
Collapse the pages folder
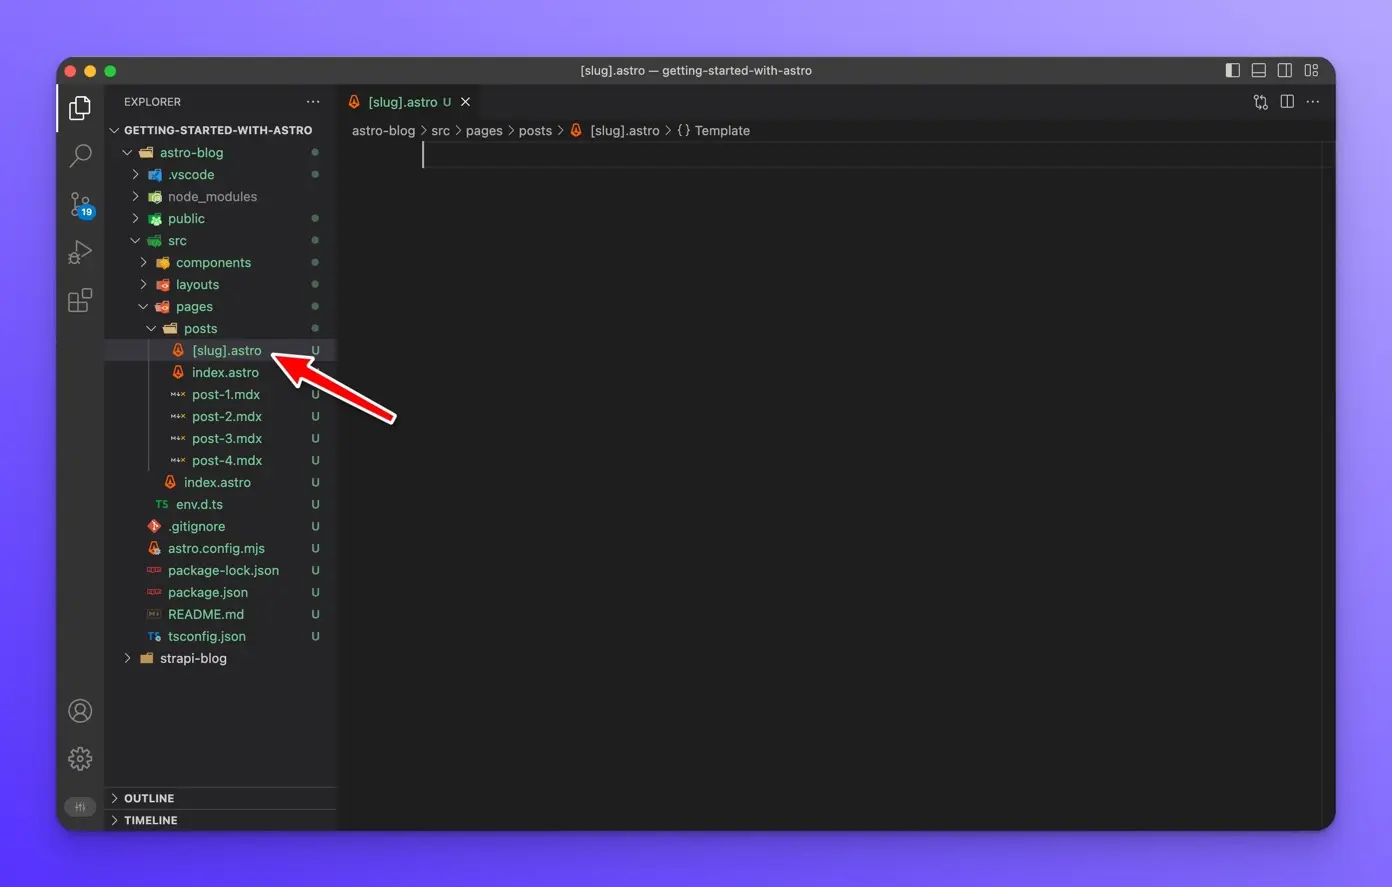click(x=220, y=307)
